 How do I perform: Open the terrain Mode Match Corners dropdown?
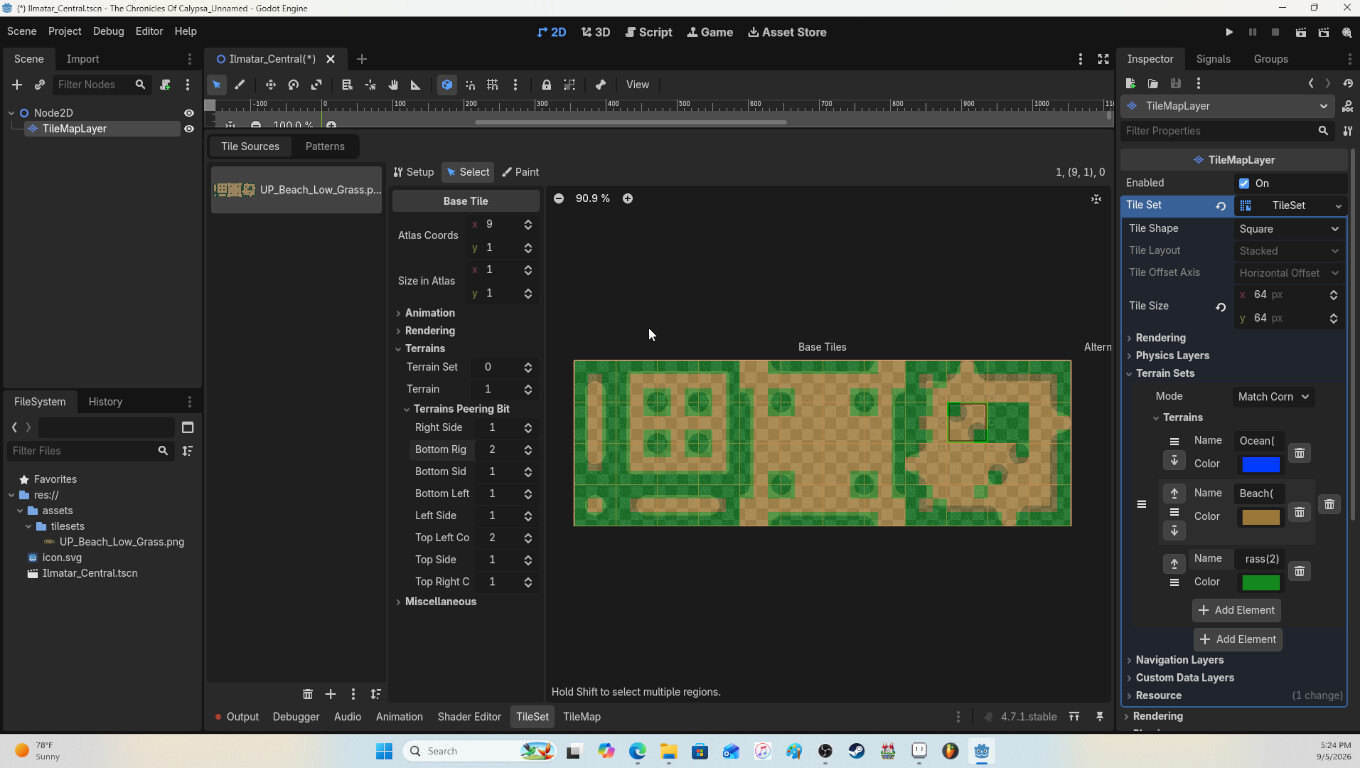click(1273, 397)
